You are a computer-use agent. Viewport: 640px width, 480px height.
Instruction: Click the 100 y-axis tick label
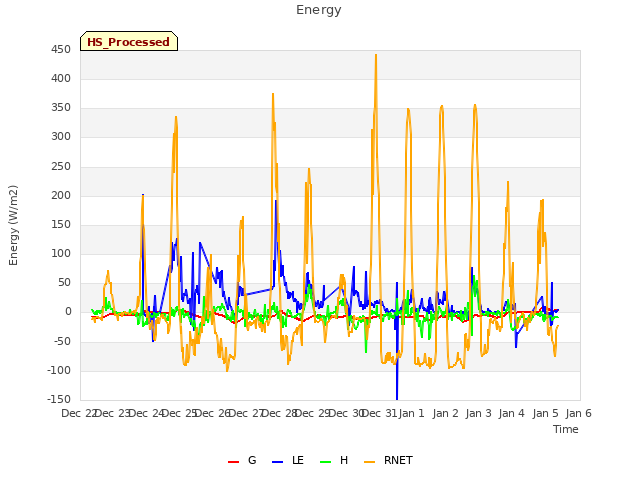pos(61,253)
